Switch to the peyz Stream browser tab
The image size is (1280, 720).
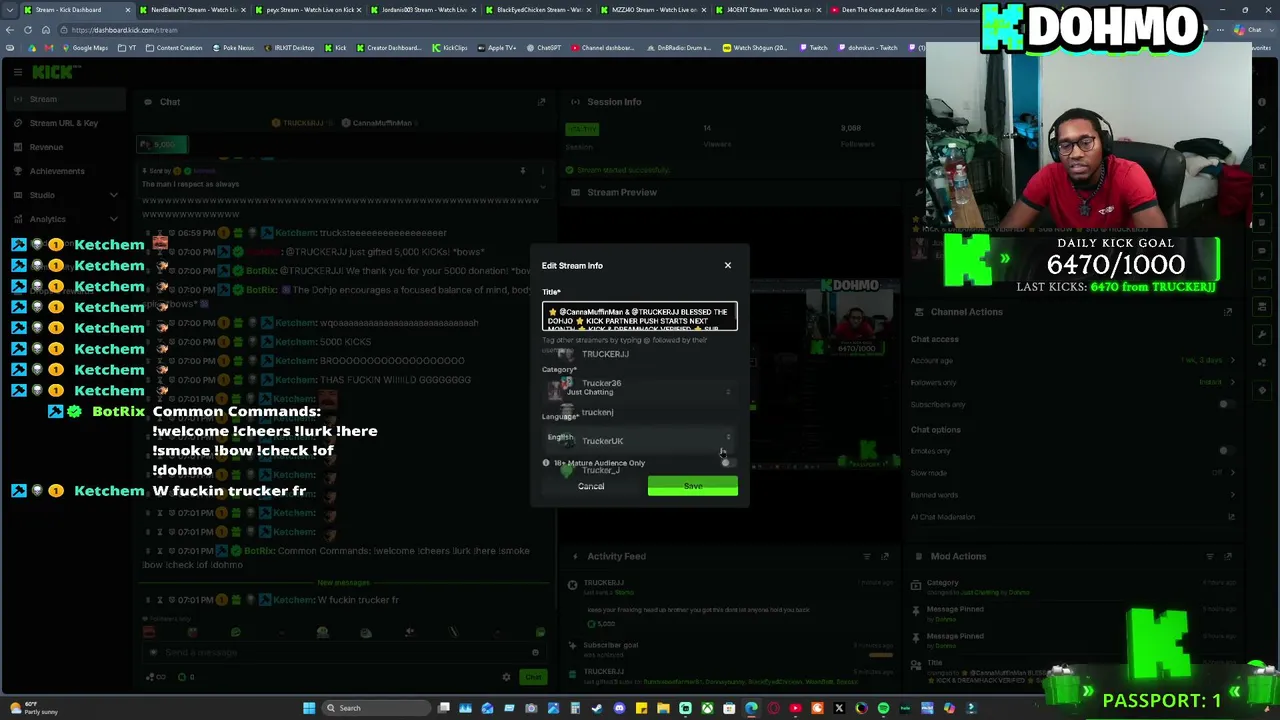pos(307,10)
